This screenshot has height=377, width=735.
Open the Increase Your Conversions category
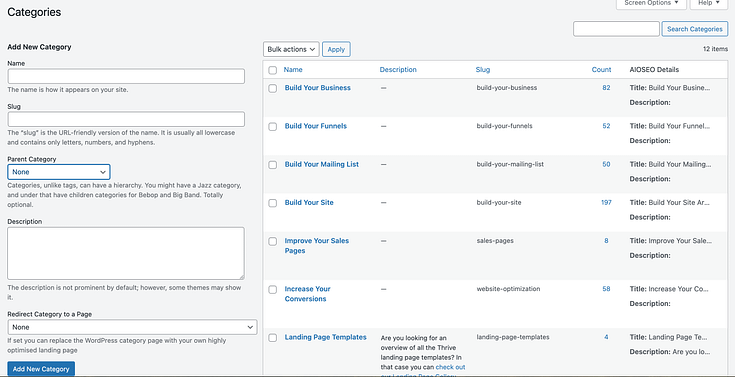point(308,294)
